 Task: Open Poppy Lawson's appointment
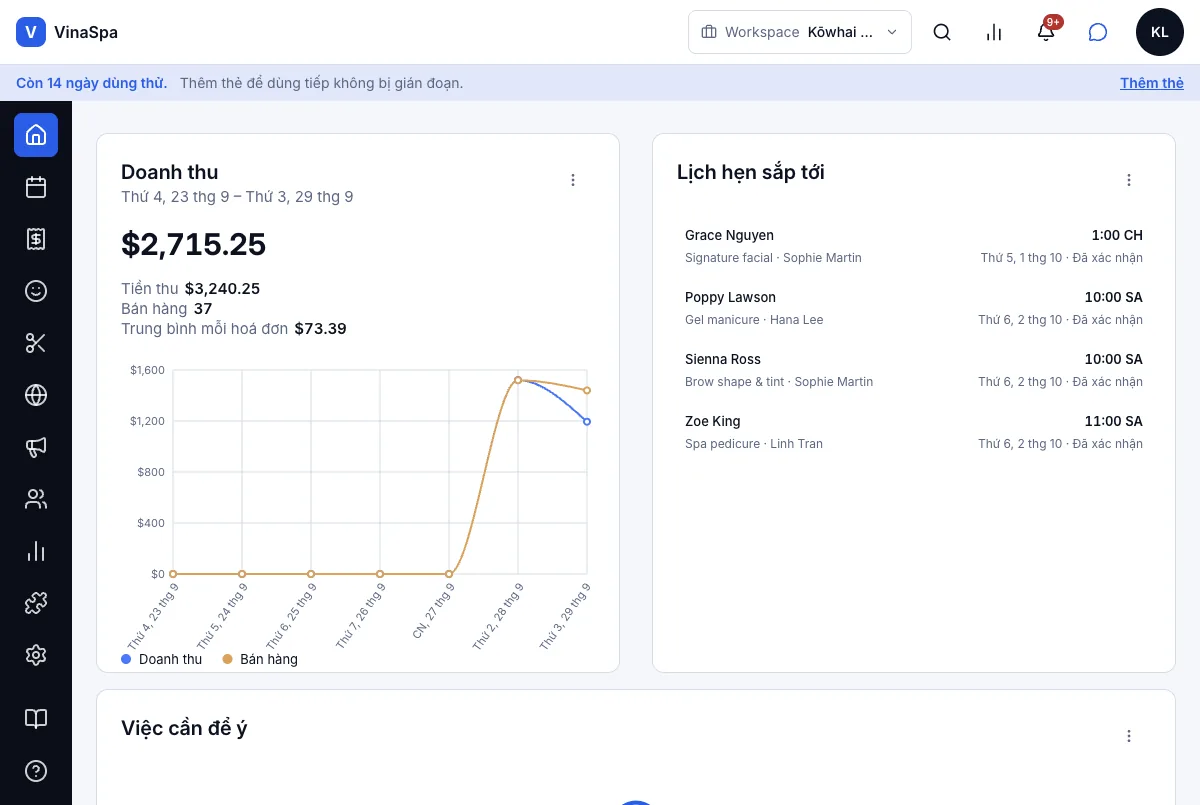[x=914, y=308]
